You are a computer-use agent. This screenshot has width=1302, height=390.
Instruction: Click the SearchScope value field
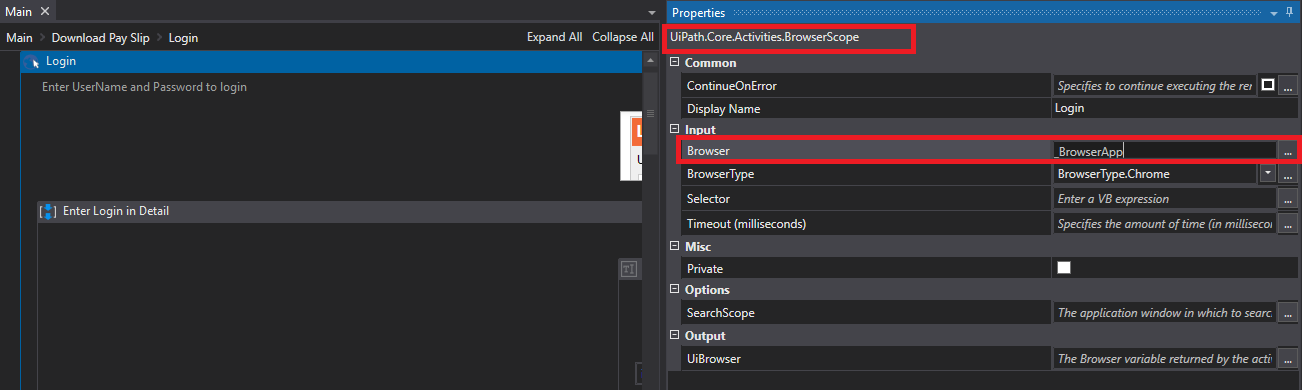pyautogui.click(x=1165, y=313)
